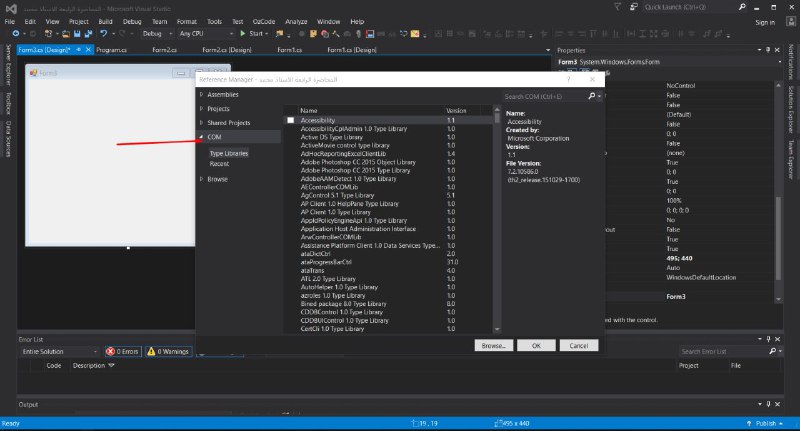Screen dimensions: 800x431
Task: Click the account avatar icon near Sign in
Action: coord(791,21)
